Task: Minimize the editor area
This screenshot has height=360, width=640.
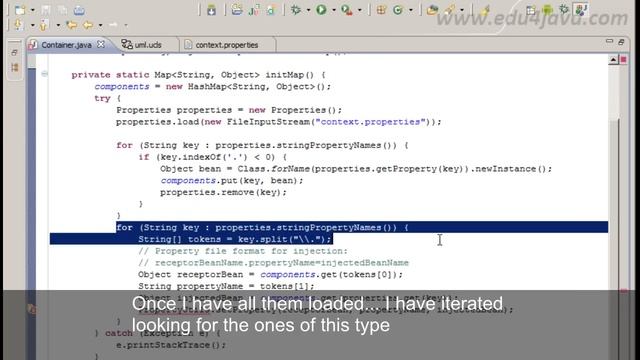Action: tap(609, 42)
